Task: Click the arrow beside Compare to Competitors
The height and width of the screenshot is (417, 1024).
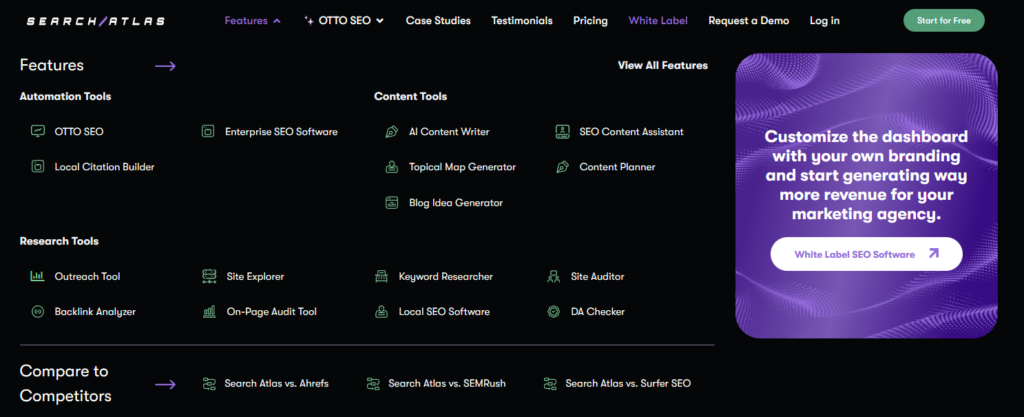Action: pyautogui.click(x=165, y=384)
